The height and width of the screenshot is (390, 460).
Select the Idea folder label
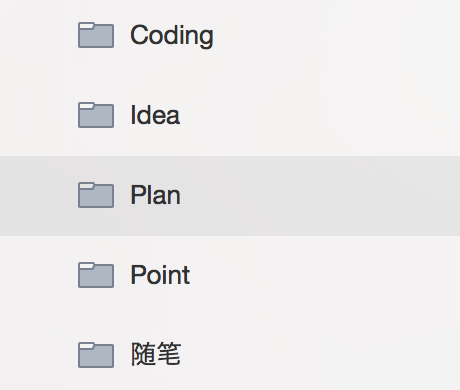pos(155,115)
